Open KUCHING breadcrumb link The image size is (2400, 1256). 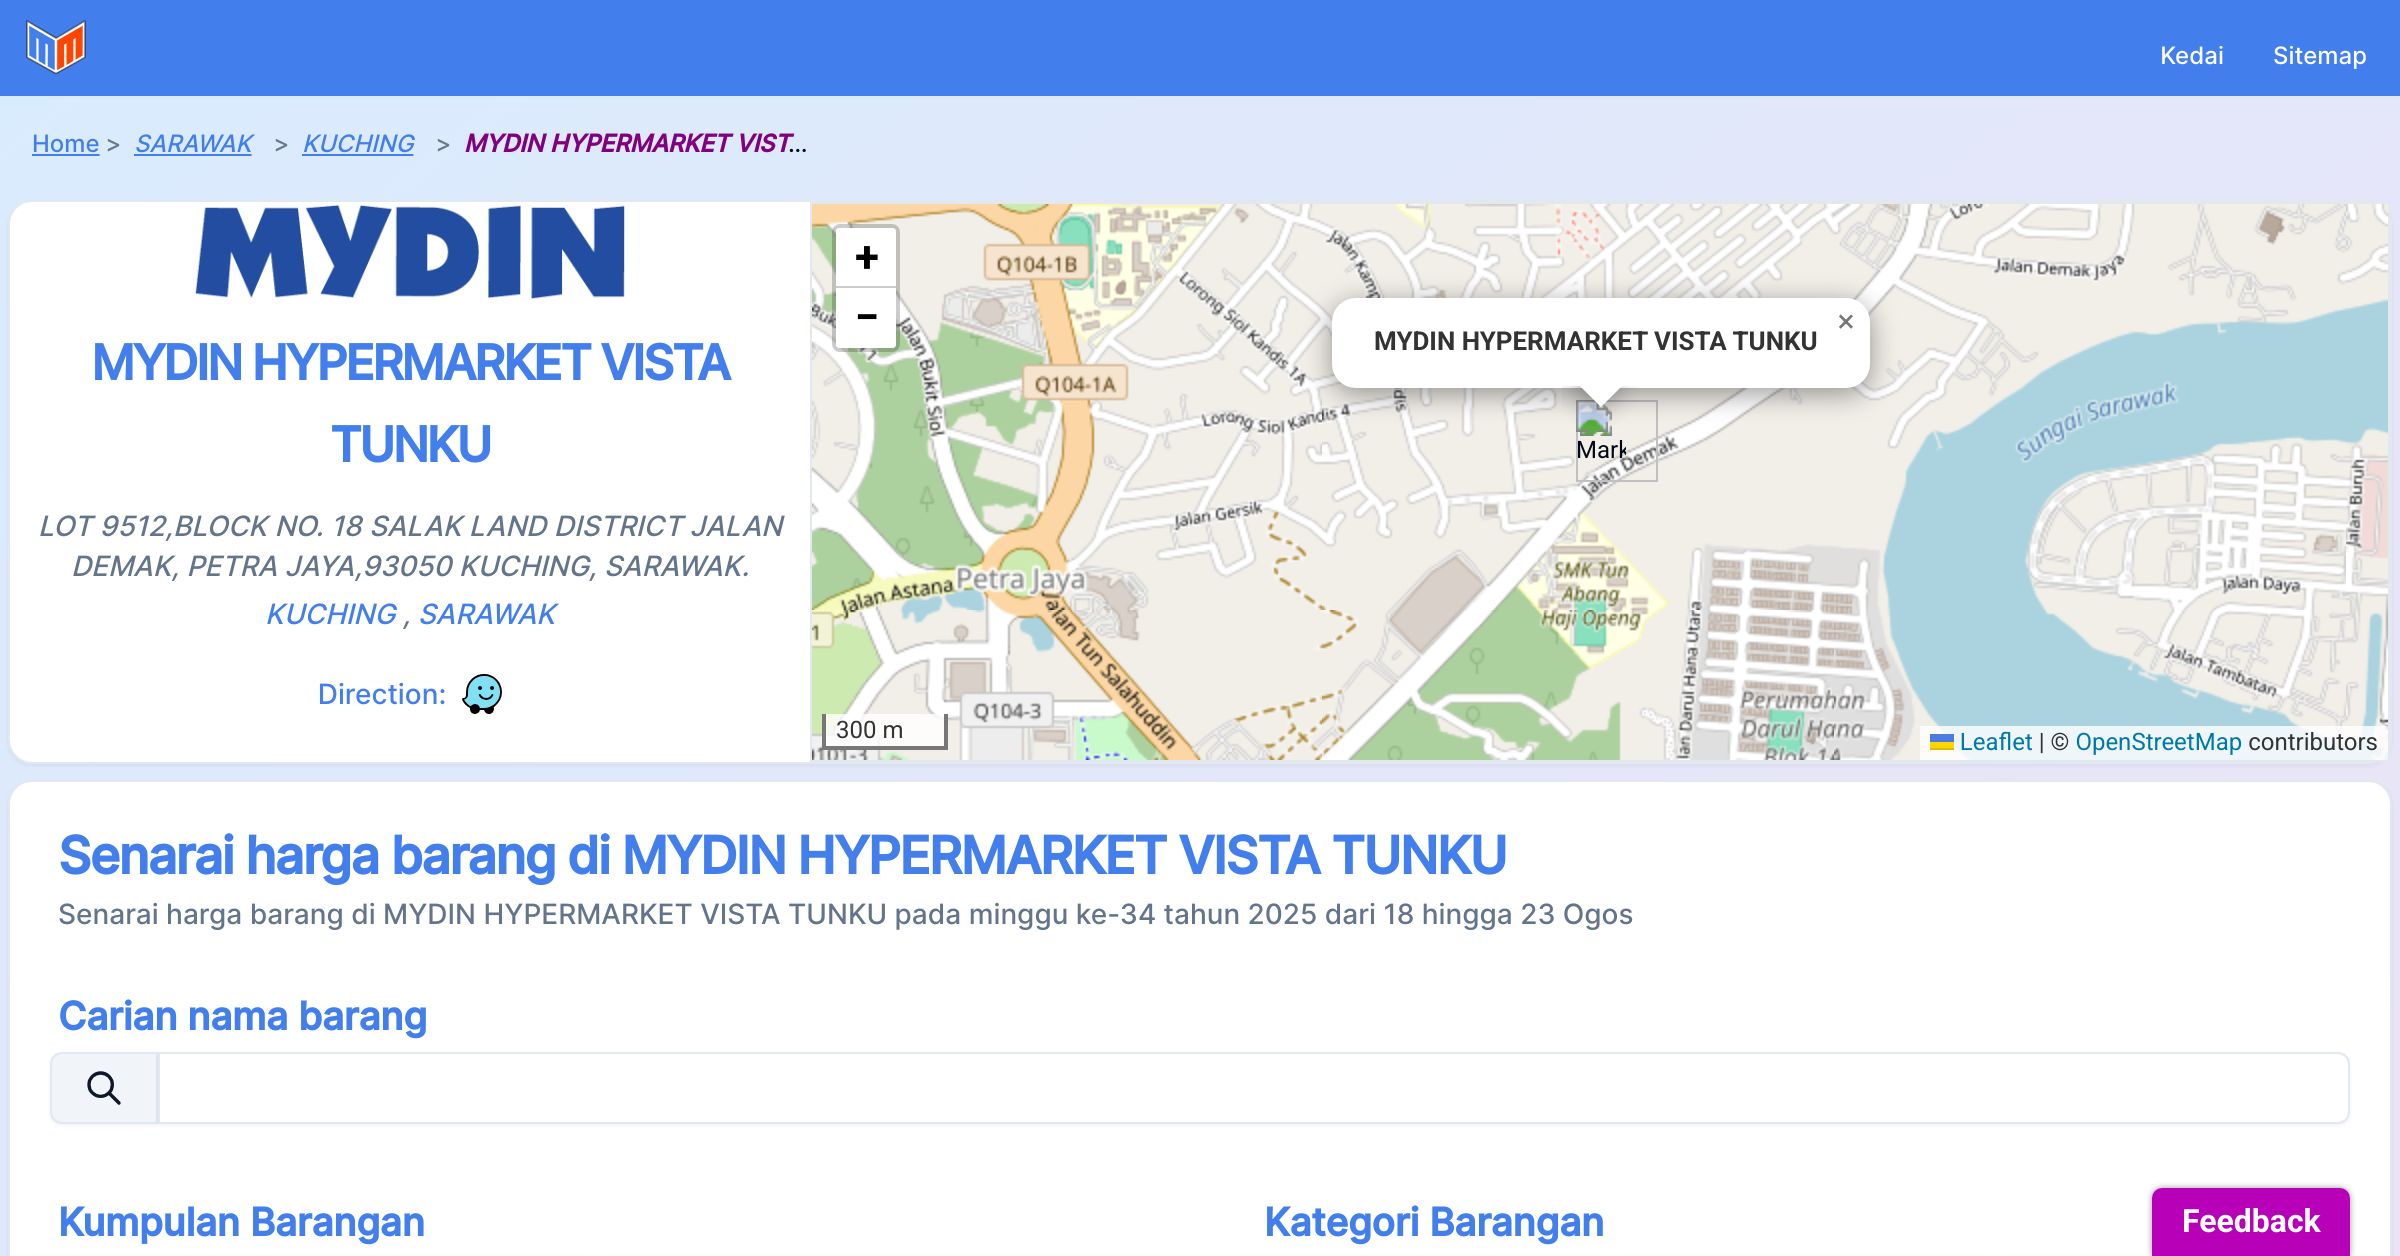point(358,143)
